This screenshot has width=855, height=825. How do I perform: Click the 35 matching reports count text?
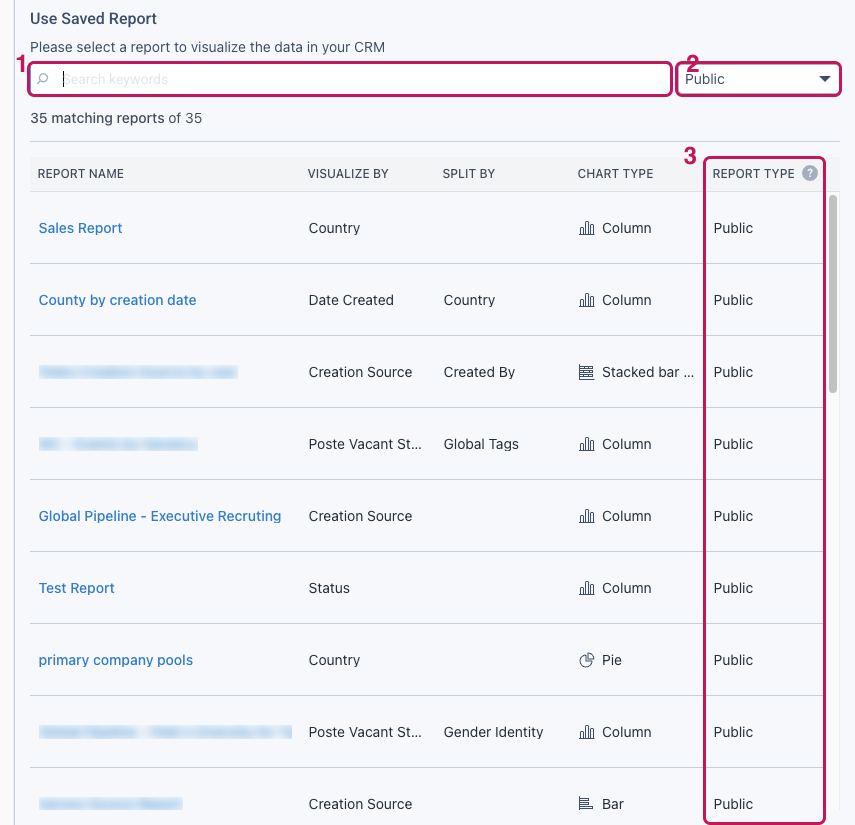116,118
